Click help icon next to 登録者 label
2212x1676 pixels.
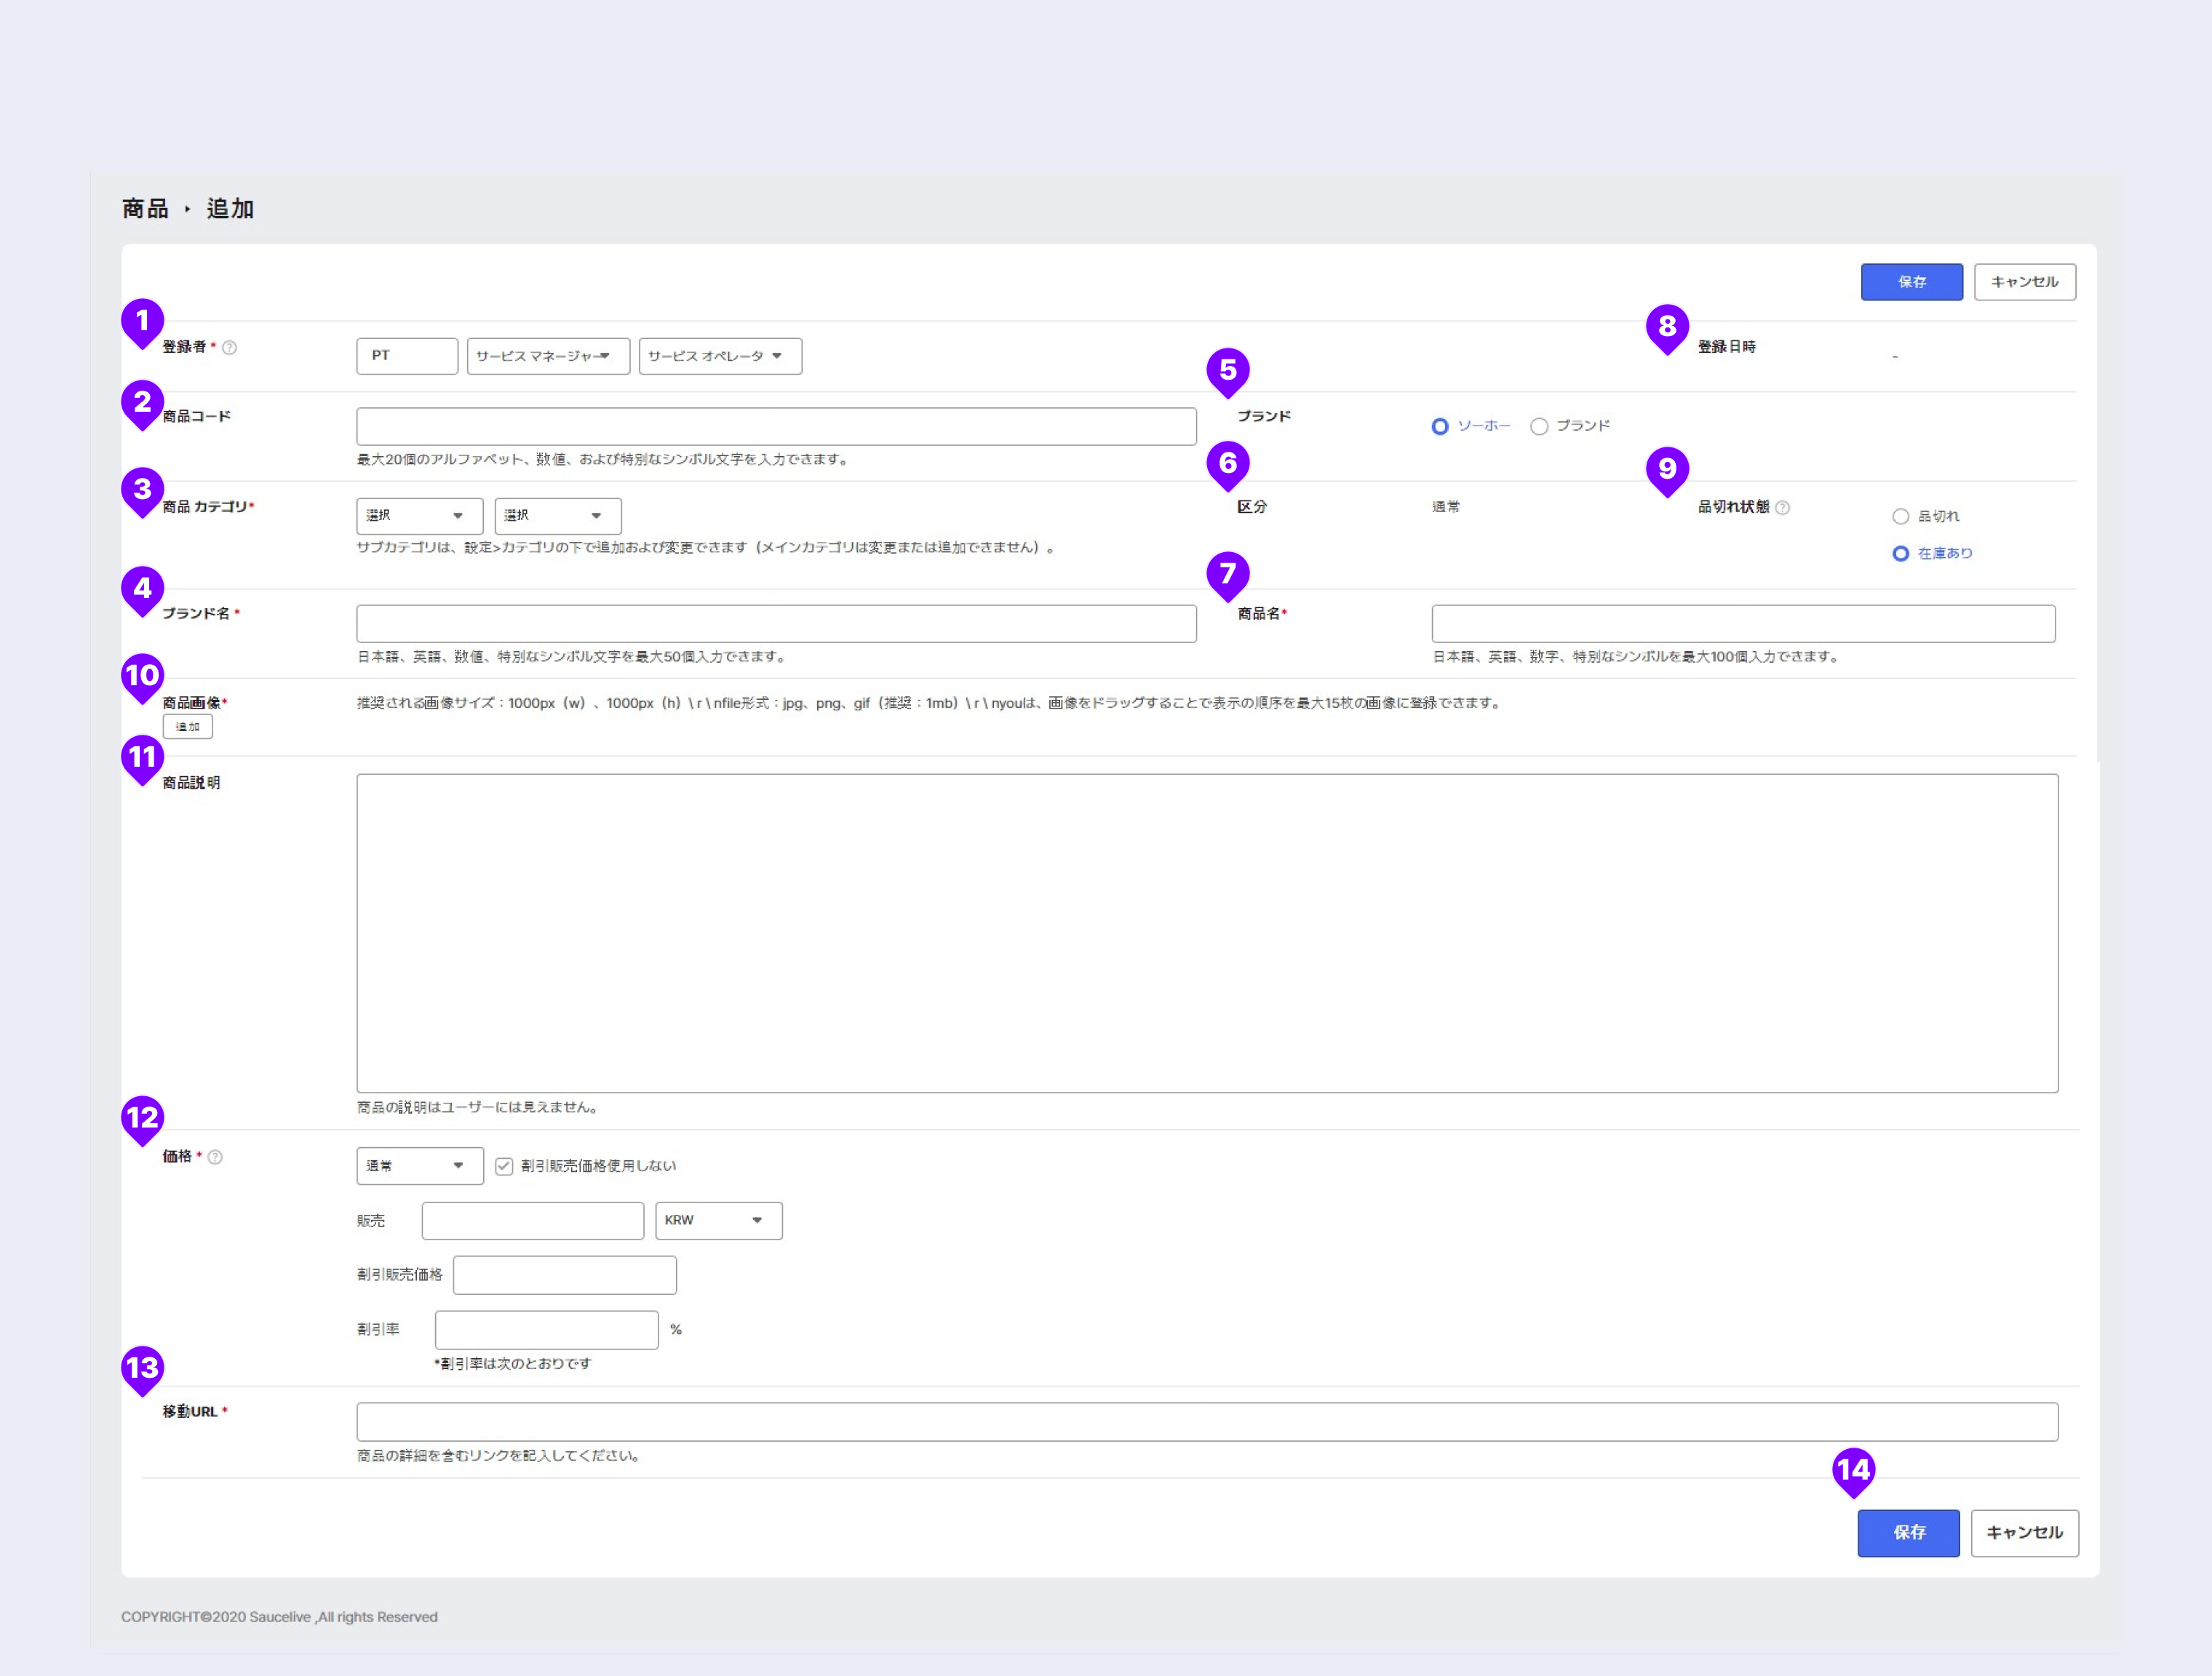click(x=229, y=347)
